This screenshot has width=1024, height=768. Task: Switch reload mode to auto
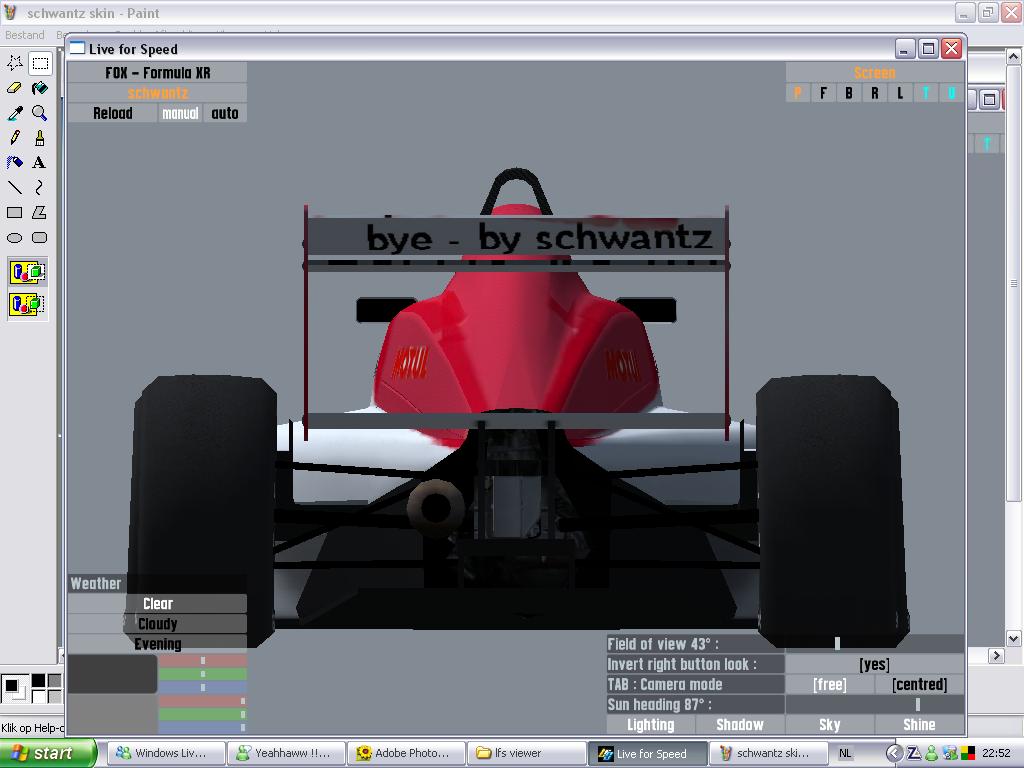225,113
